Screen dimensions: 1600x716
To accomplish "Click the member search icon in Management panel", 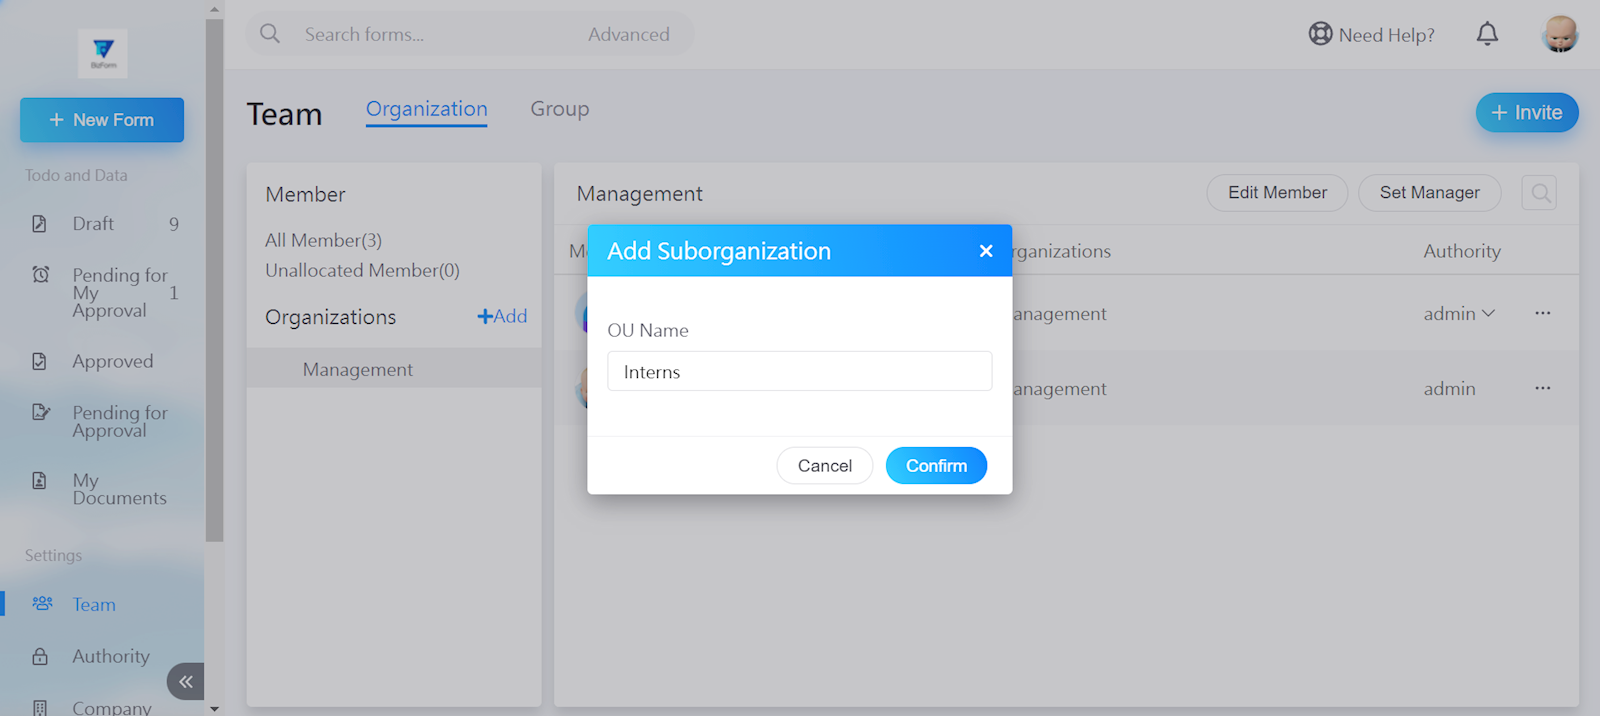I will (1540, 193).
